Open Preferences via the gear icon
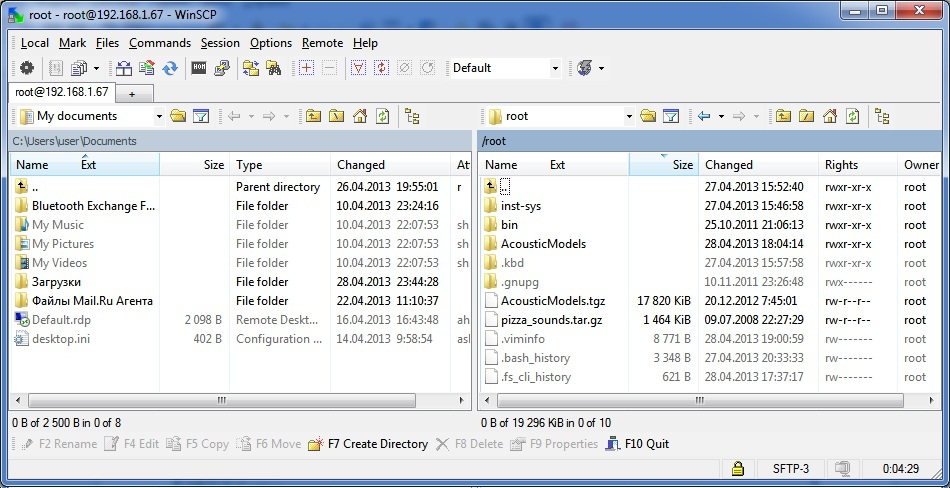This screenshot has height=488, width=950. (x=27, y=68)
